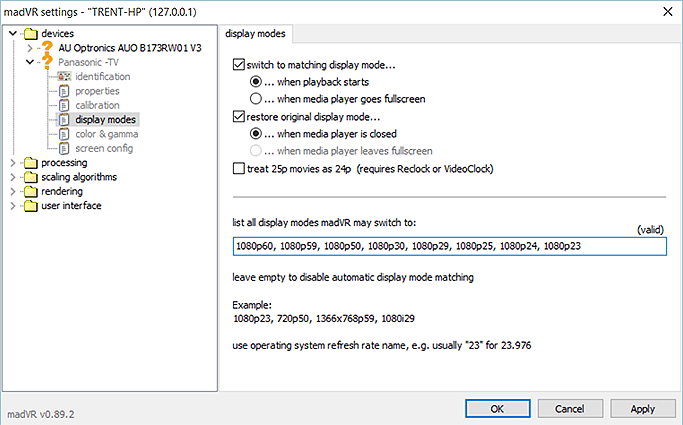The width and height of the screenshot is (683, 425).
Task: Click the user interface tree label
Action: click(x=71, y=206)
